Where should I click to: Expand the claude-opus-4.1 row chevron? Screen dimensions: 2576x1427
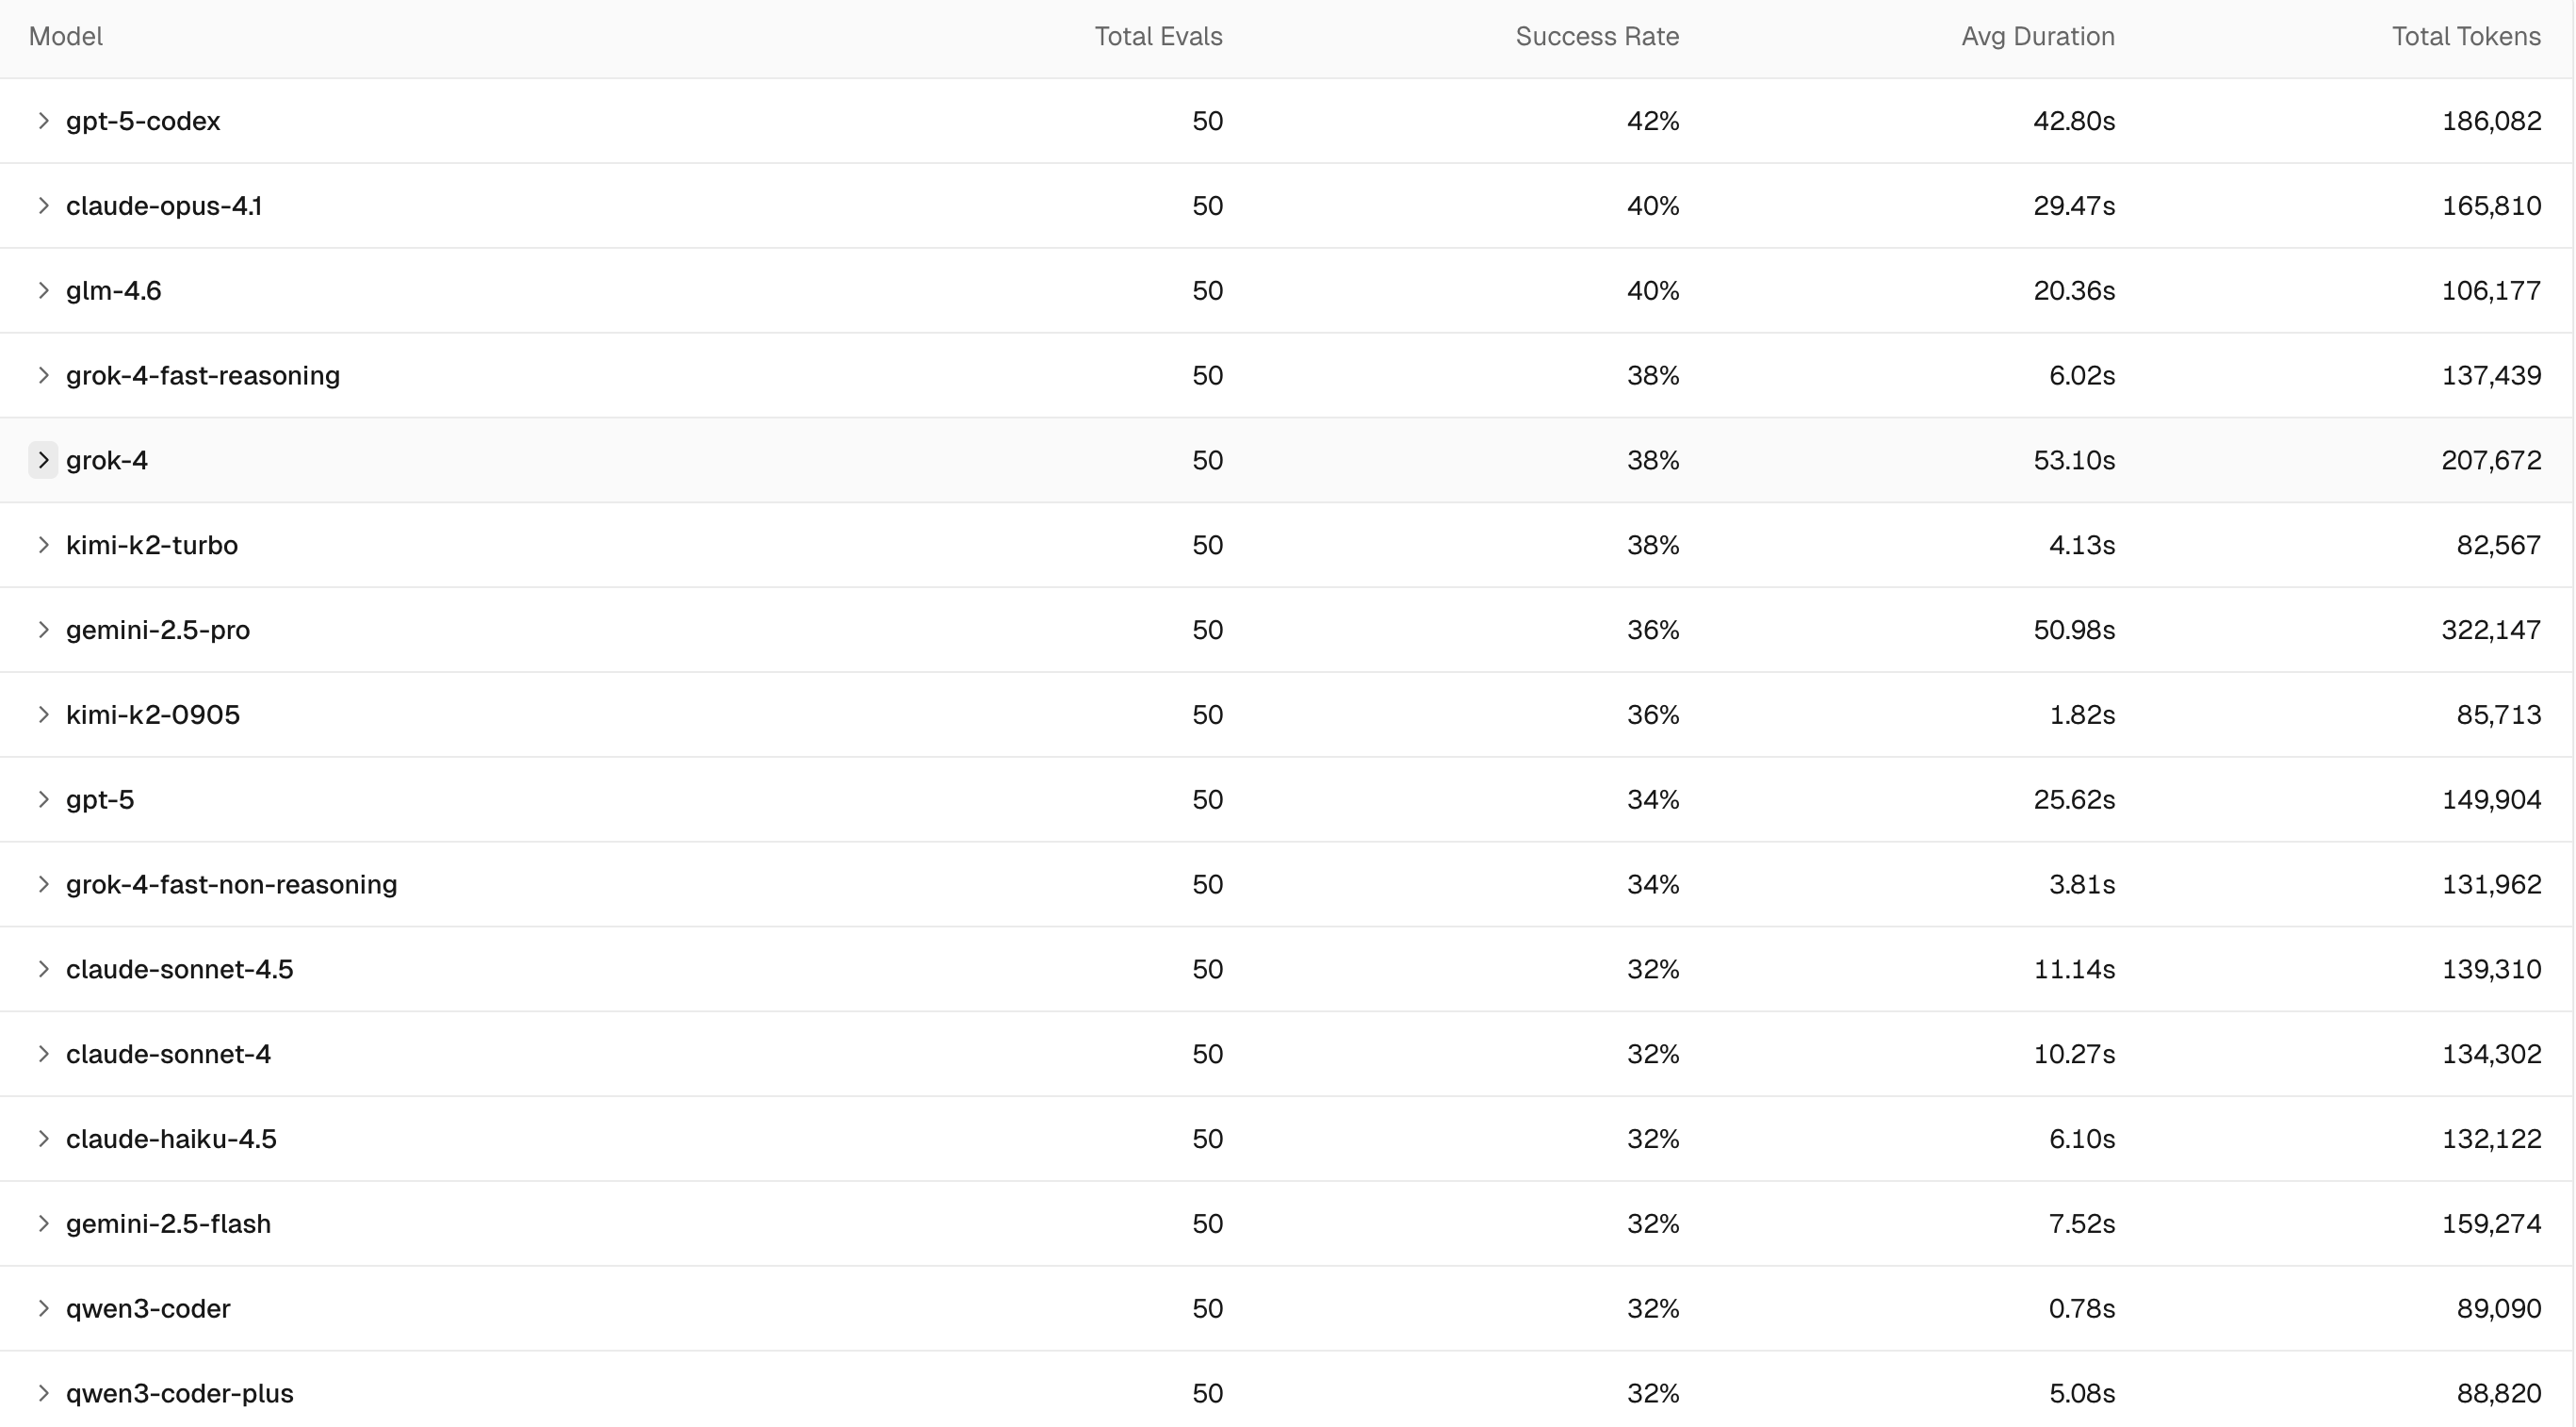(x=43, y=206)
